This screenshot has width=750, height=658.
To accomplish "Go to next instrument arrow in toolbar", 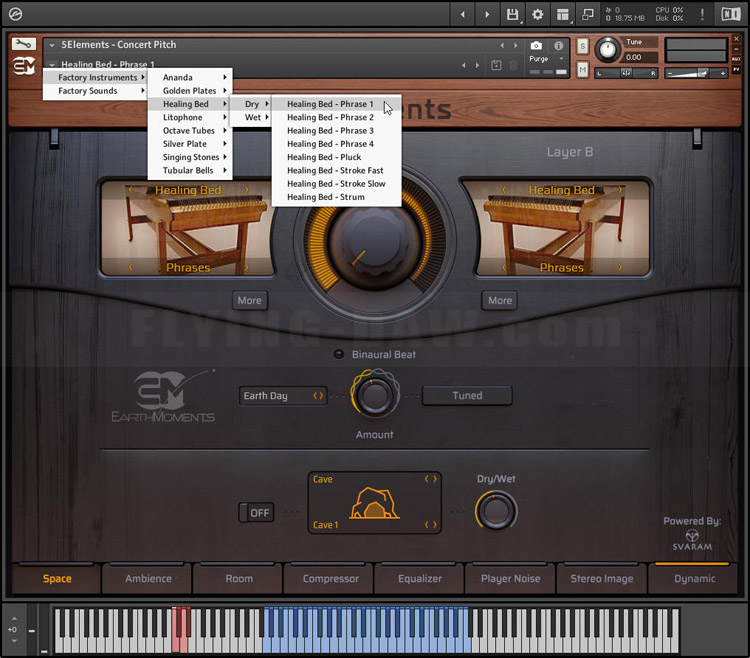I will tap(487, 15).
